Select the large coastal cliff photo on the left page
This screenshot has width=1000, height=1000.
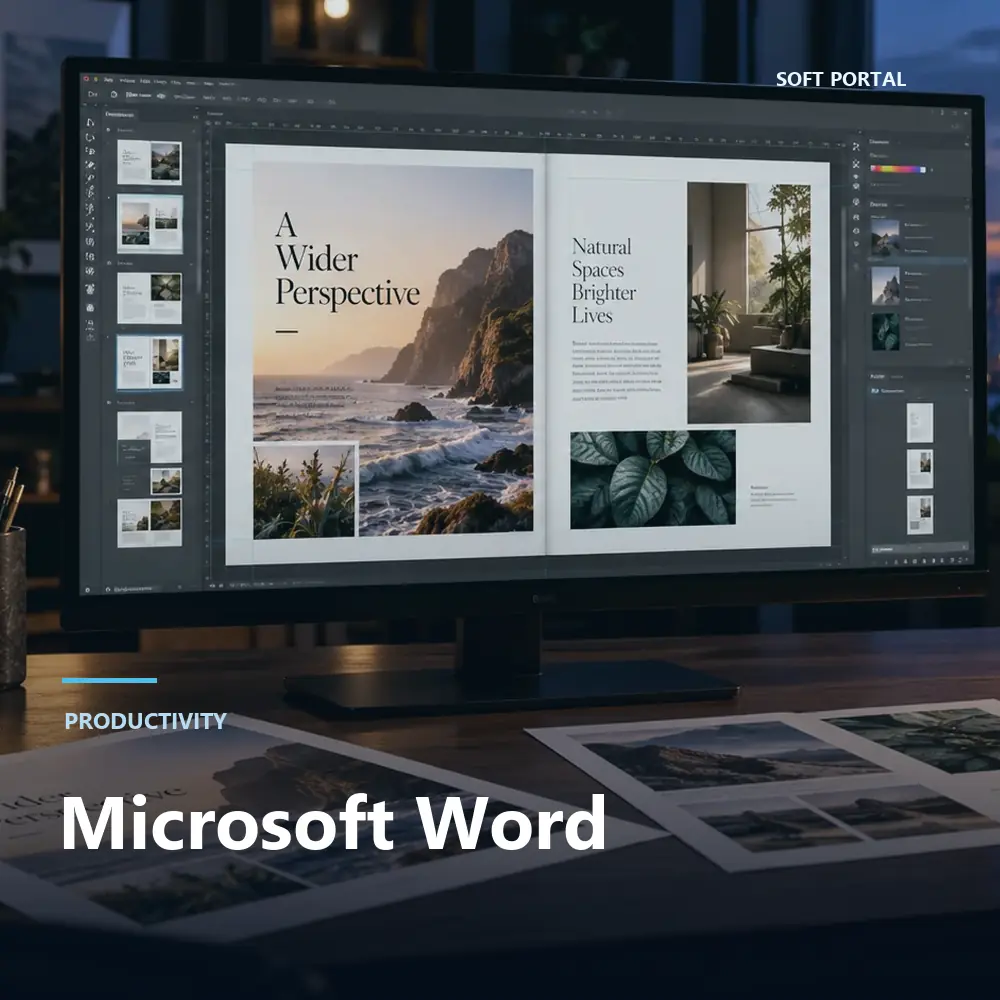393,349
